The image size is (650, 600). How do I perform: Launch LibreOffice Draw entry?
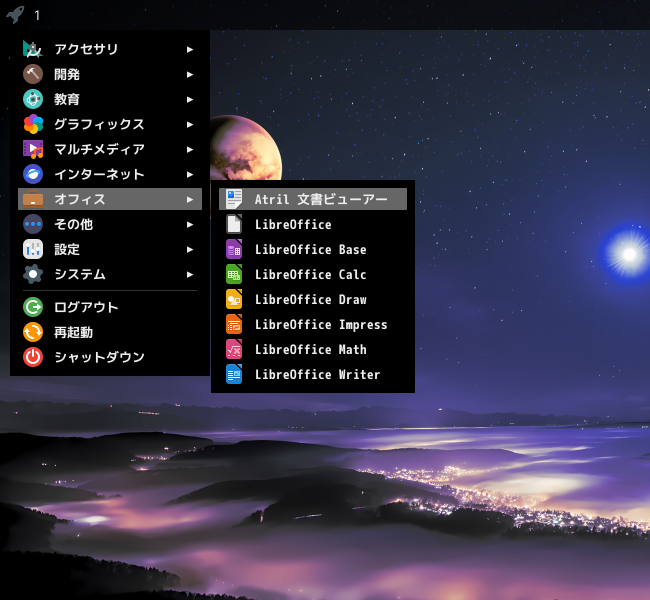coord(313,299)
